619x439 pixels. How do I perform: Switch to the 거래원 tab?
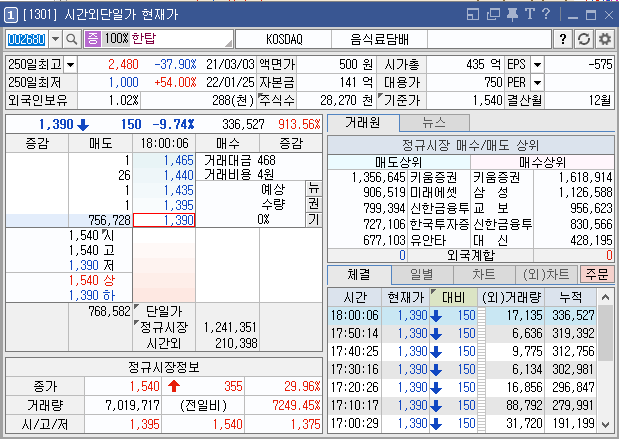(363, 123)
